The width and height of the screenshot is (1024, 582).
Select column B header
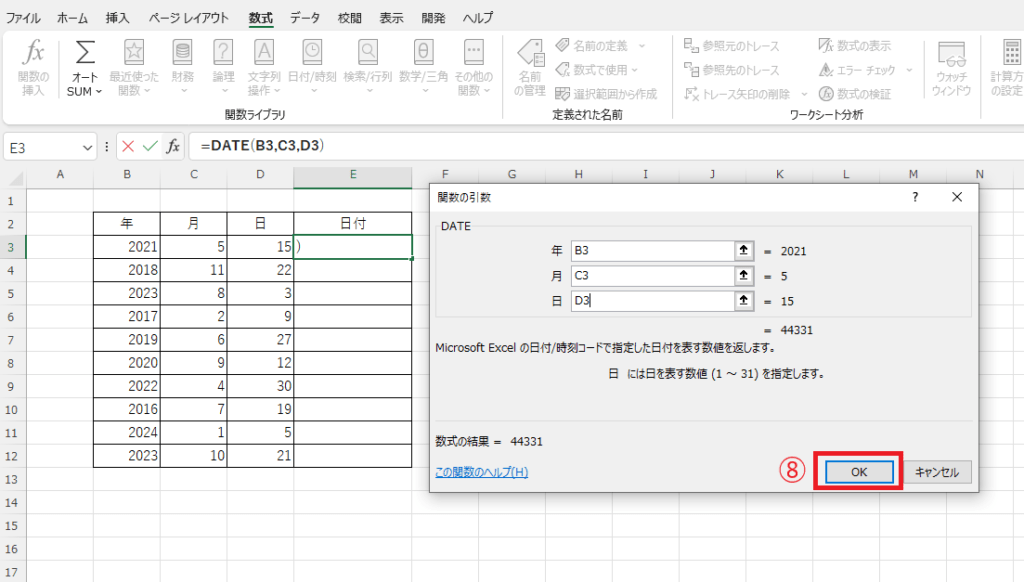tap(127, 174)
